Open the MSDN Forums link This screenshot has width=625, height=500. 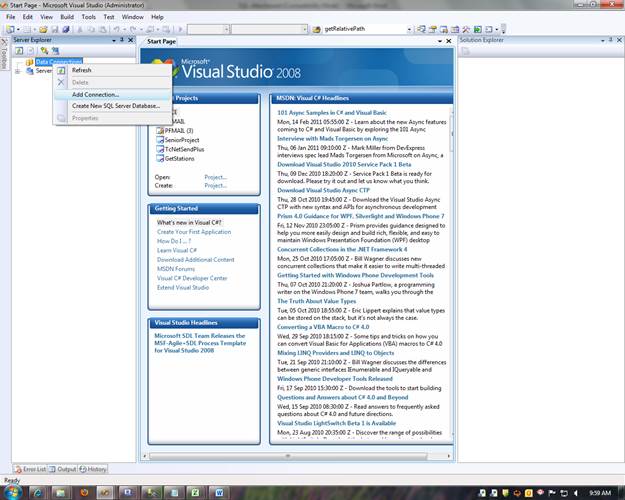(176, 269)
